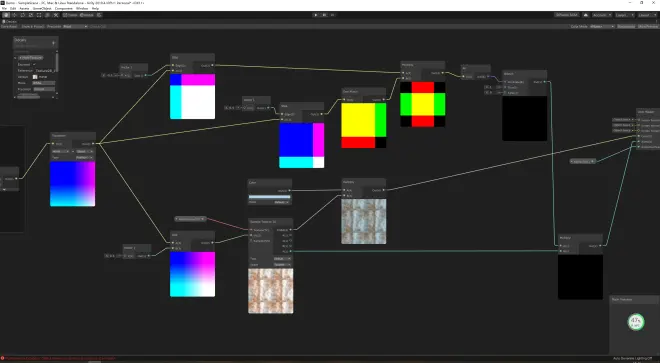Click the Pause button
The image size is (660, 363).
click(324, 15)
